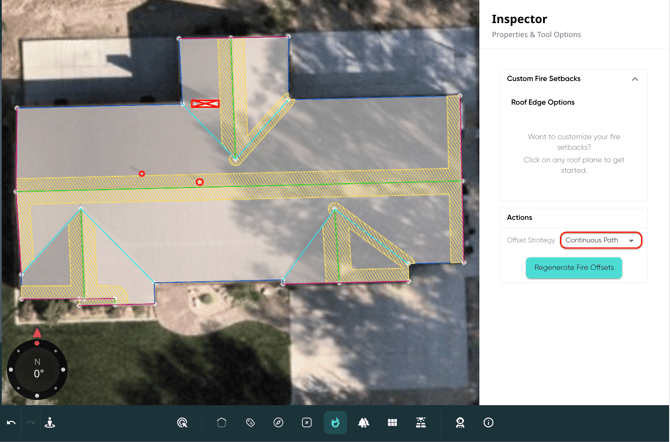Select the tree placement tool
The image size is (670, 442).
pyautogui.click(x=364, y=423)
